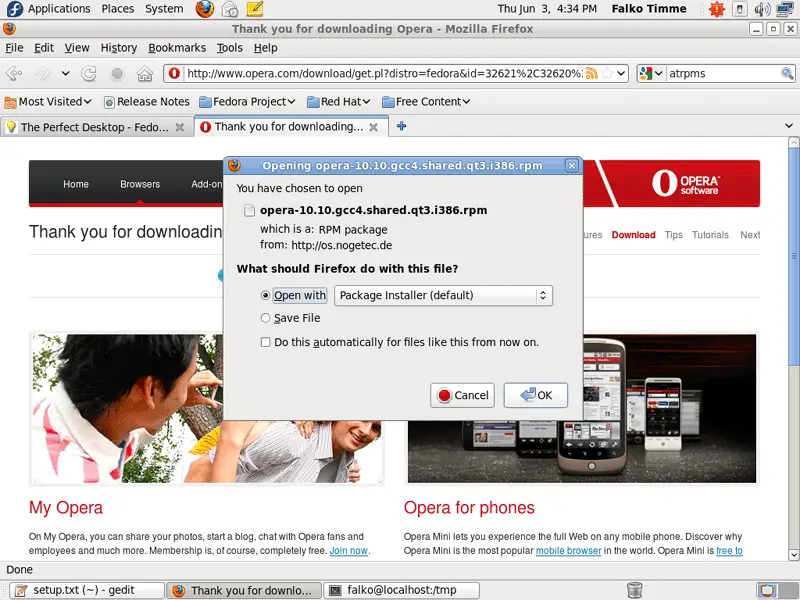Open a new tab with plus icon

[x=402, y=126]
